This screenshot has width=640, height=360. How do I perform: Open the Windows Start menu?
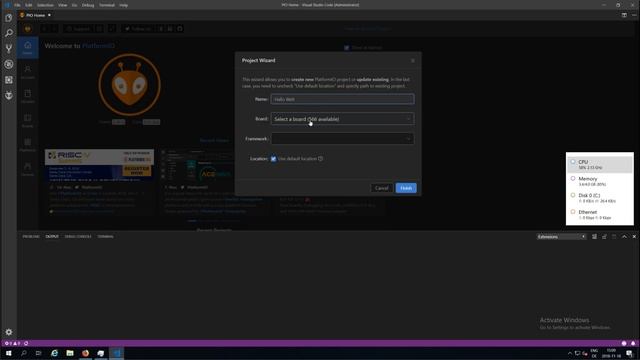click(x=8, y=353)
